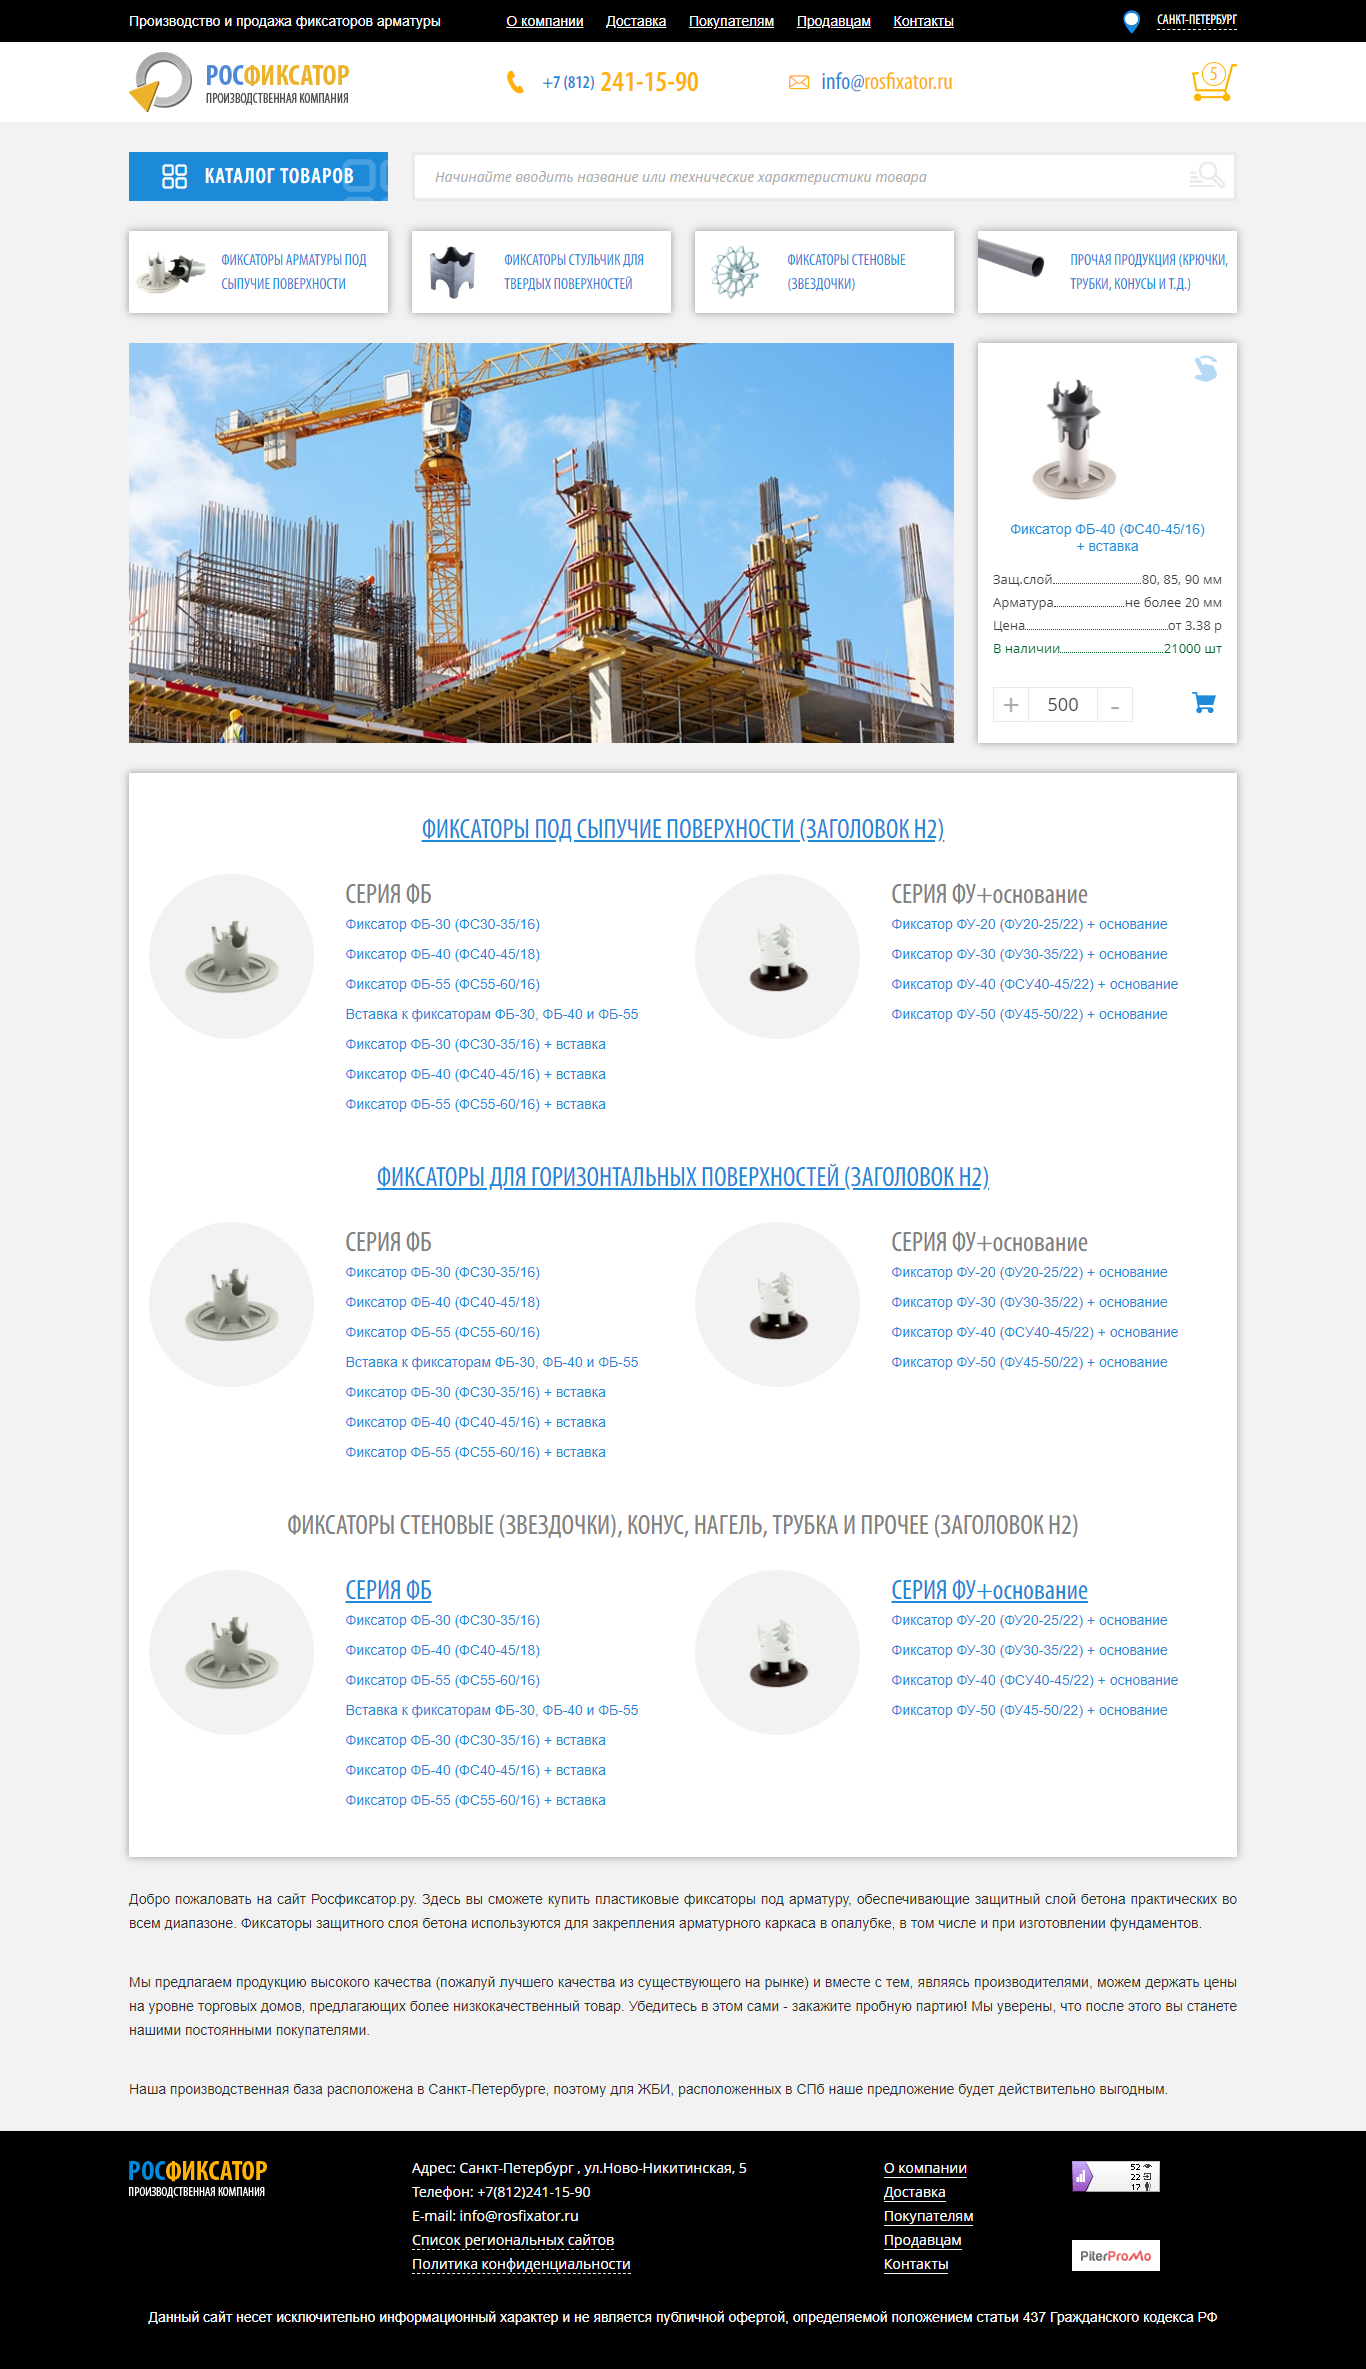Open Продавцам in the top navigation
The image size is (1366, 2369).
click(x=834, y=21)
